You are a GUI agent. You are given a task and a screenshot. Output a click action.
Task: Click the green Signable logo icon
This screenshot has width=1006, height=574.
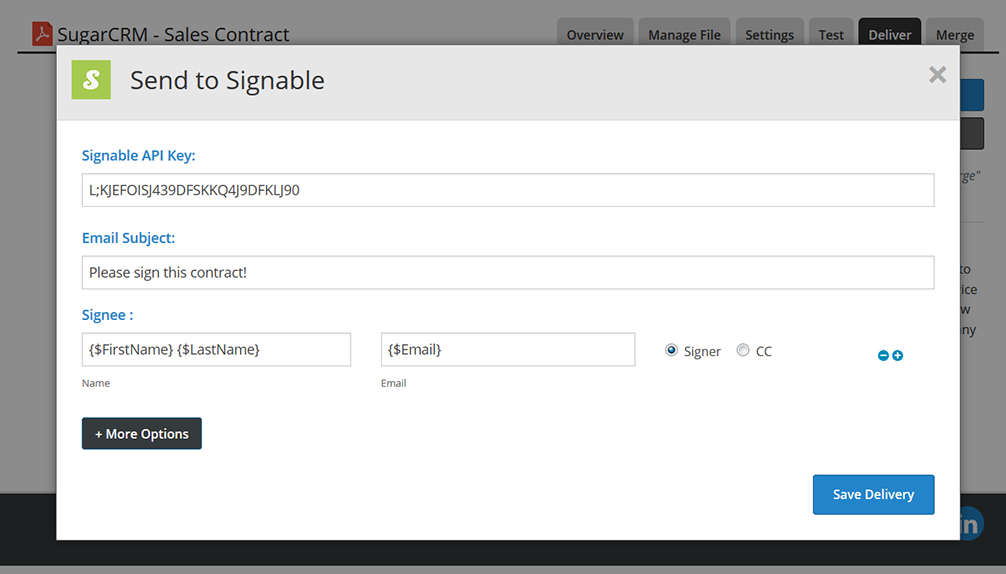(91, 80)
